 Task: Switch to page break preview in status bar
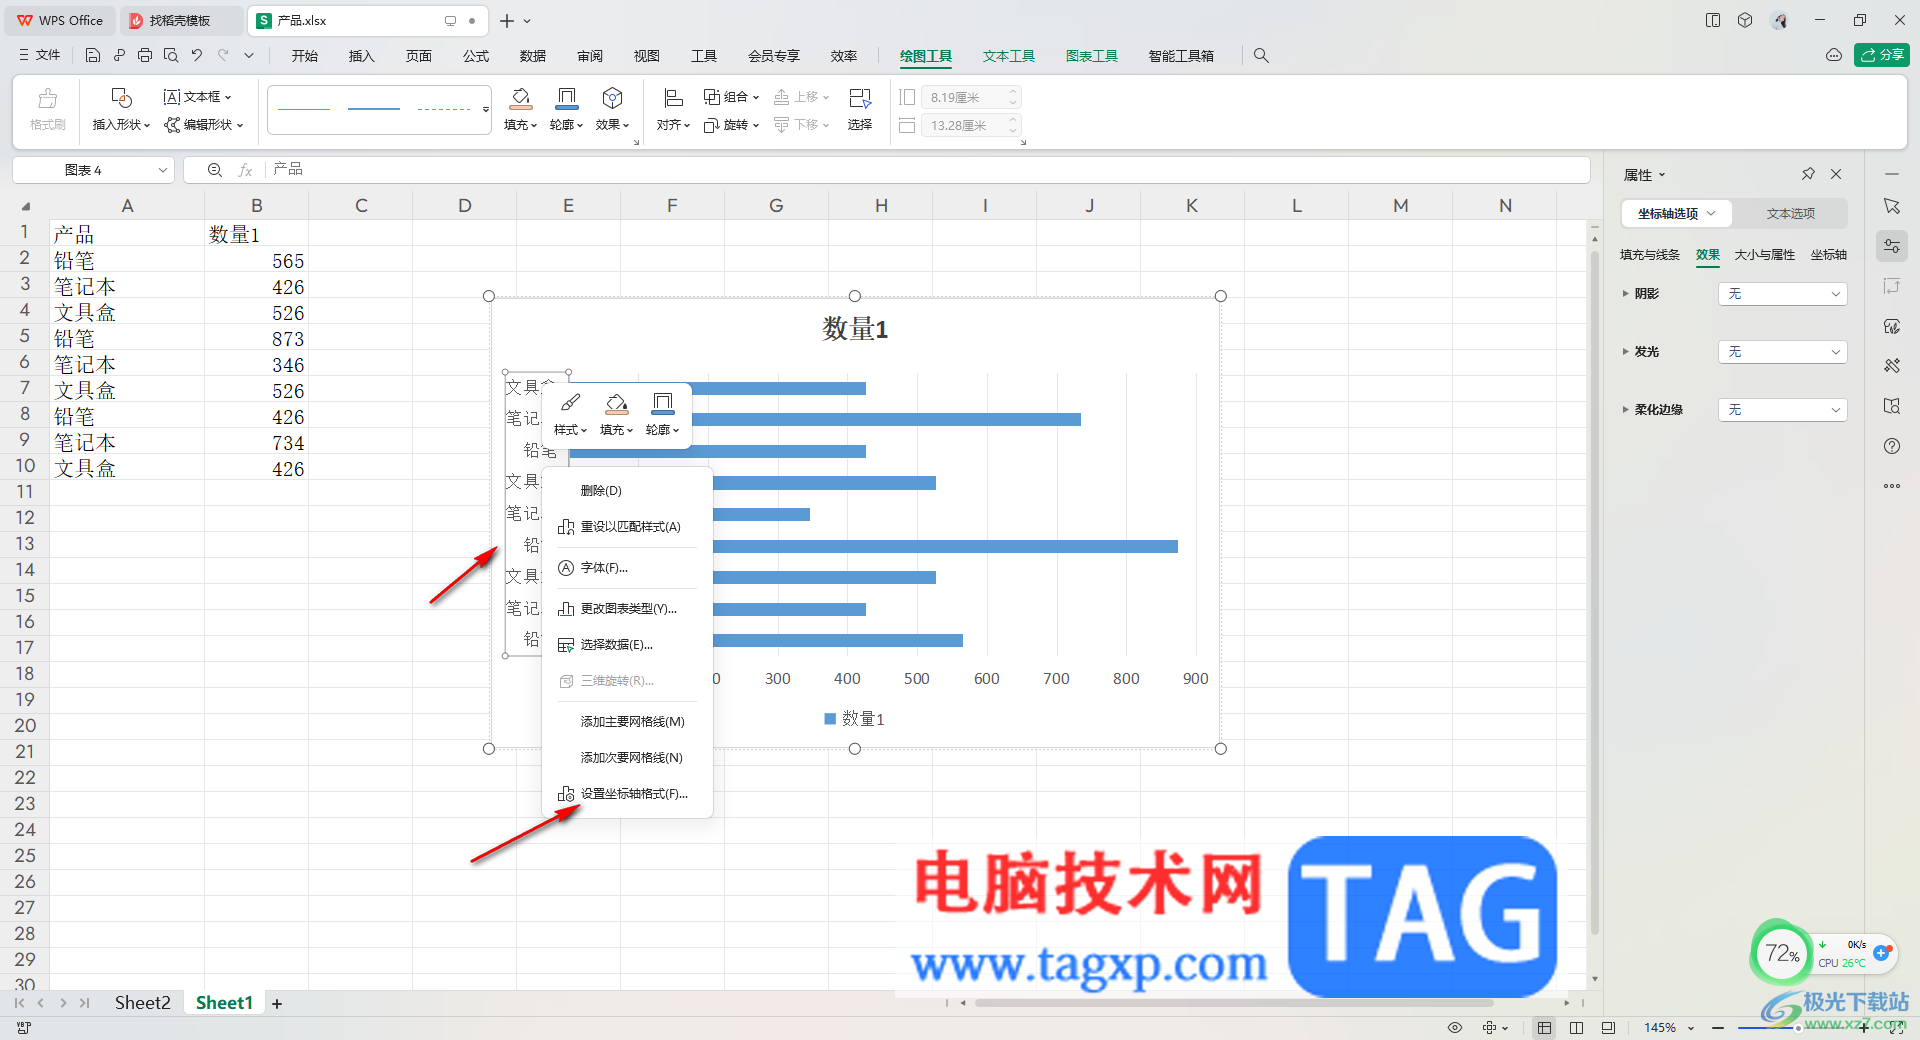pos(1577,1027)
